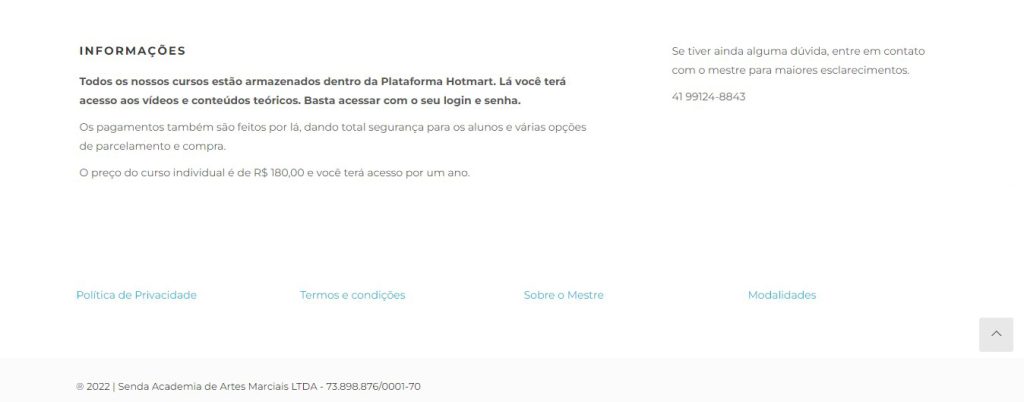
Task: Go to the Sobre o Mestre page
Action: 564,295
